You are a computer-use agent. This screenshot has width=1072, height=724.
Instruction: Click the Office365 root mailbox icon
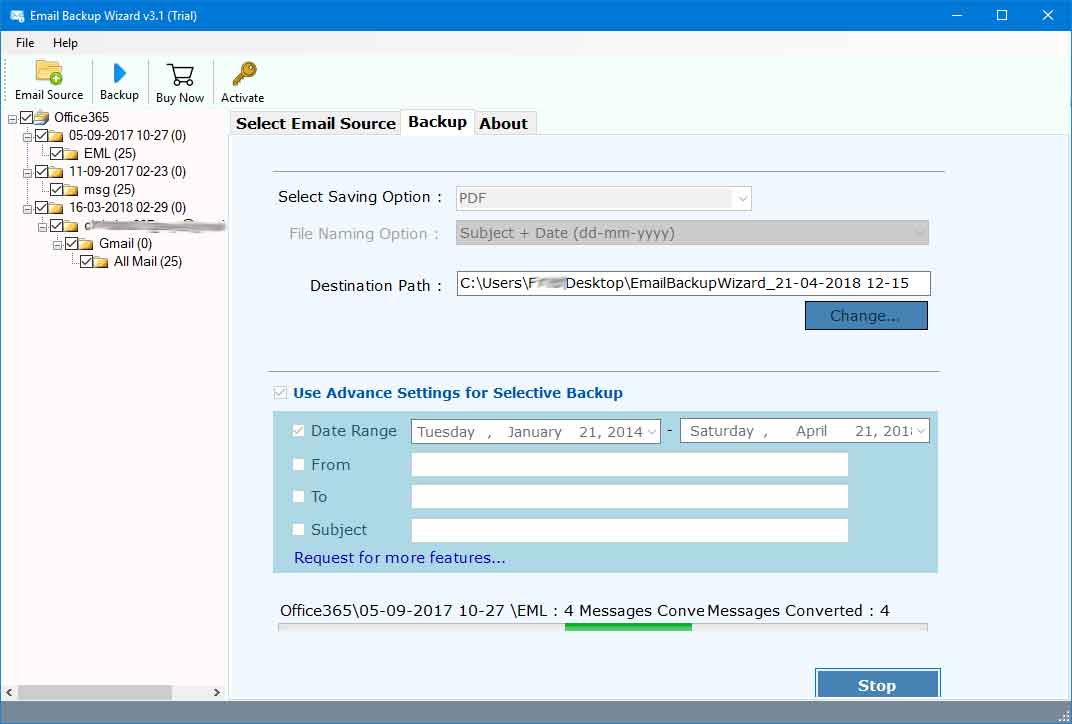42,117
